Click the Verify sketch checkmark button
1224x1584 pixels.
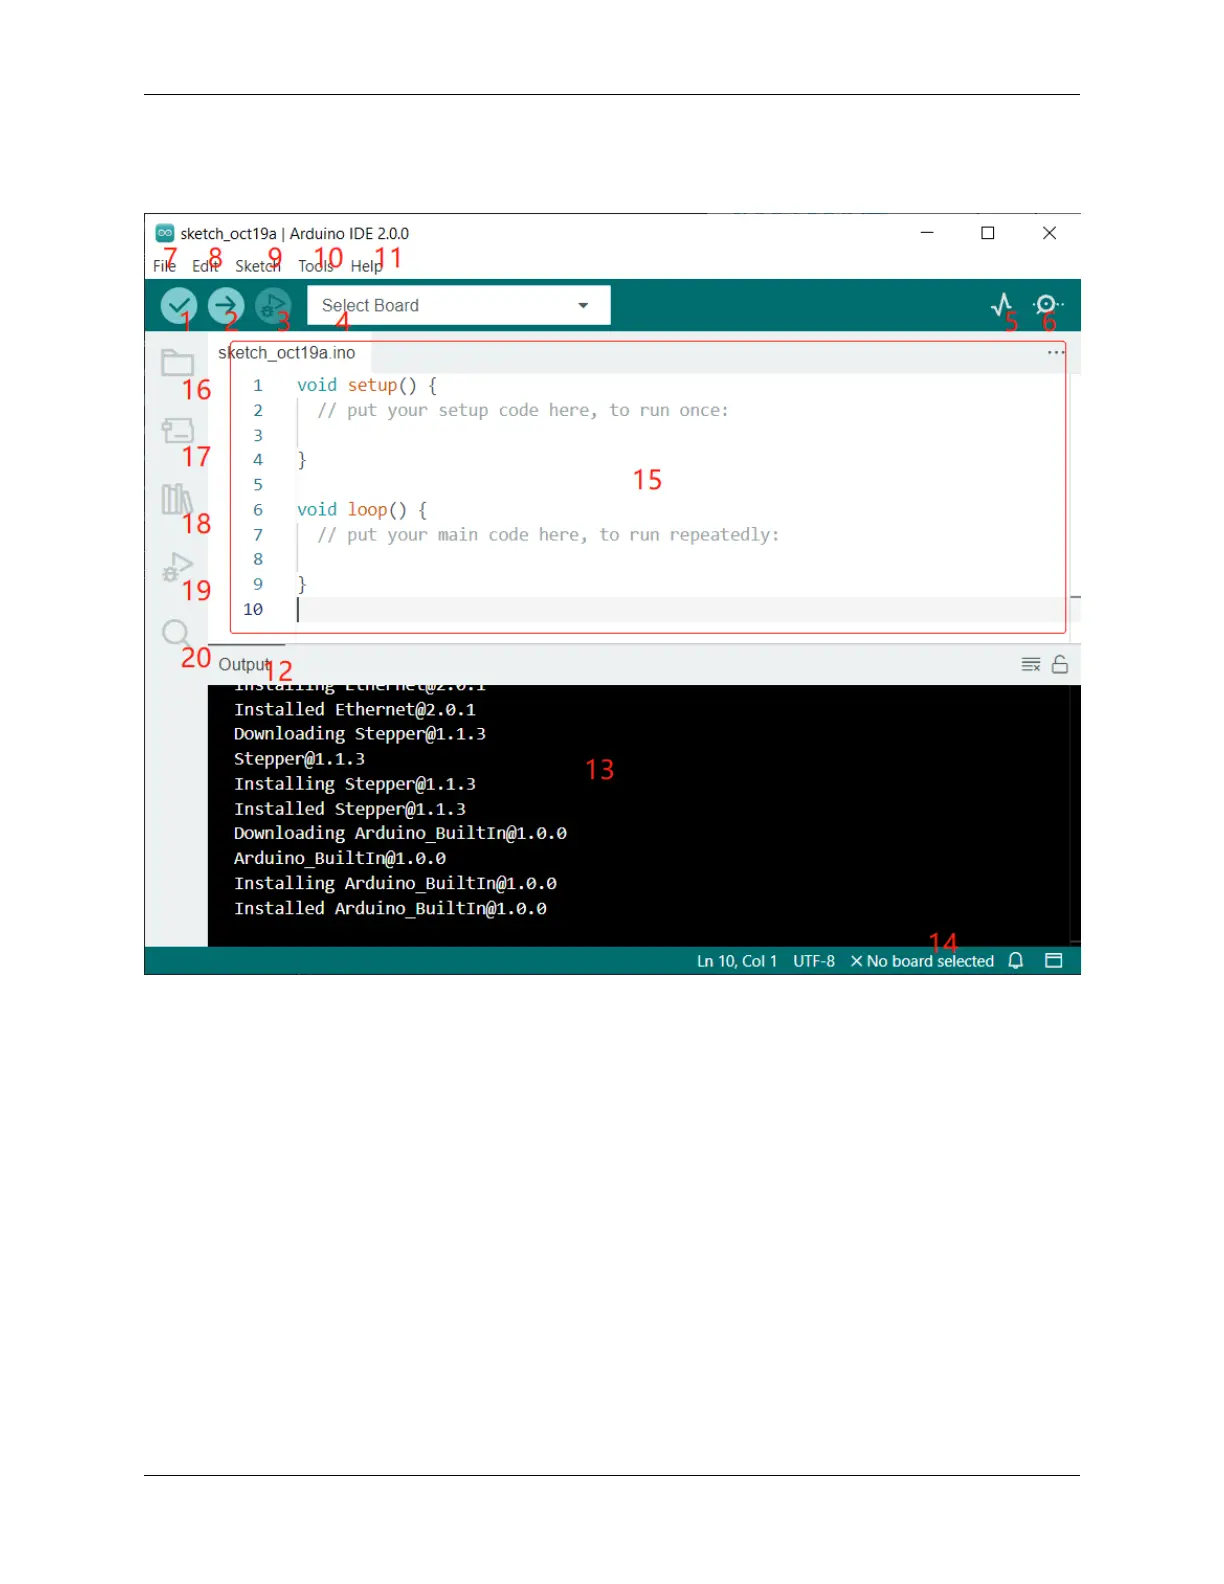[x=179, y=306]
